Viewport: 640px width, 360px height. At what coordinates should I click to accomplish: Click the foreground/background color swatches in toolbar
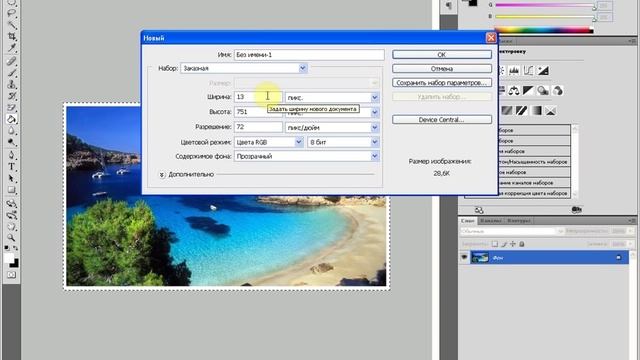coord(11,260)
